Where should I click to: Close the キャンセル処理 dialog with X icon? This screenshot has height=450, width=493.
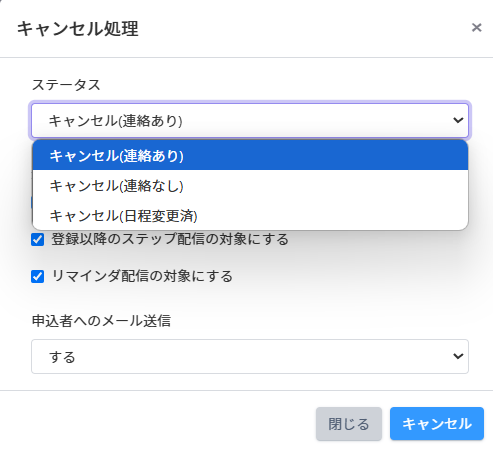click(x=476, y=28)
